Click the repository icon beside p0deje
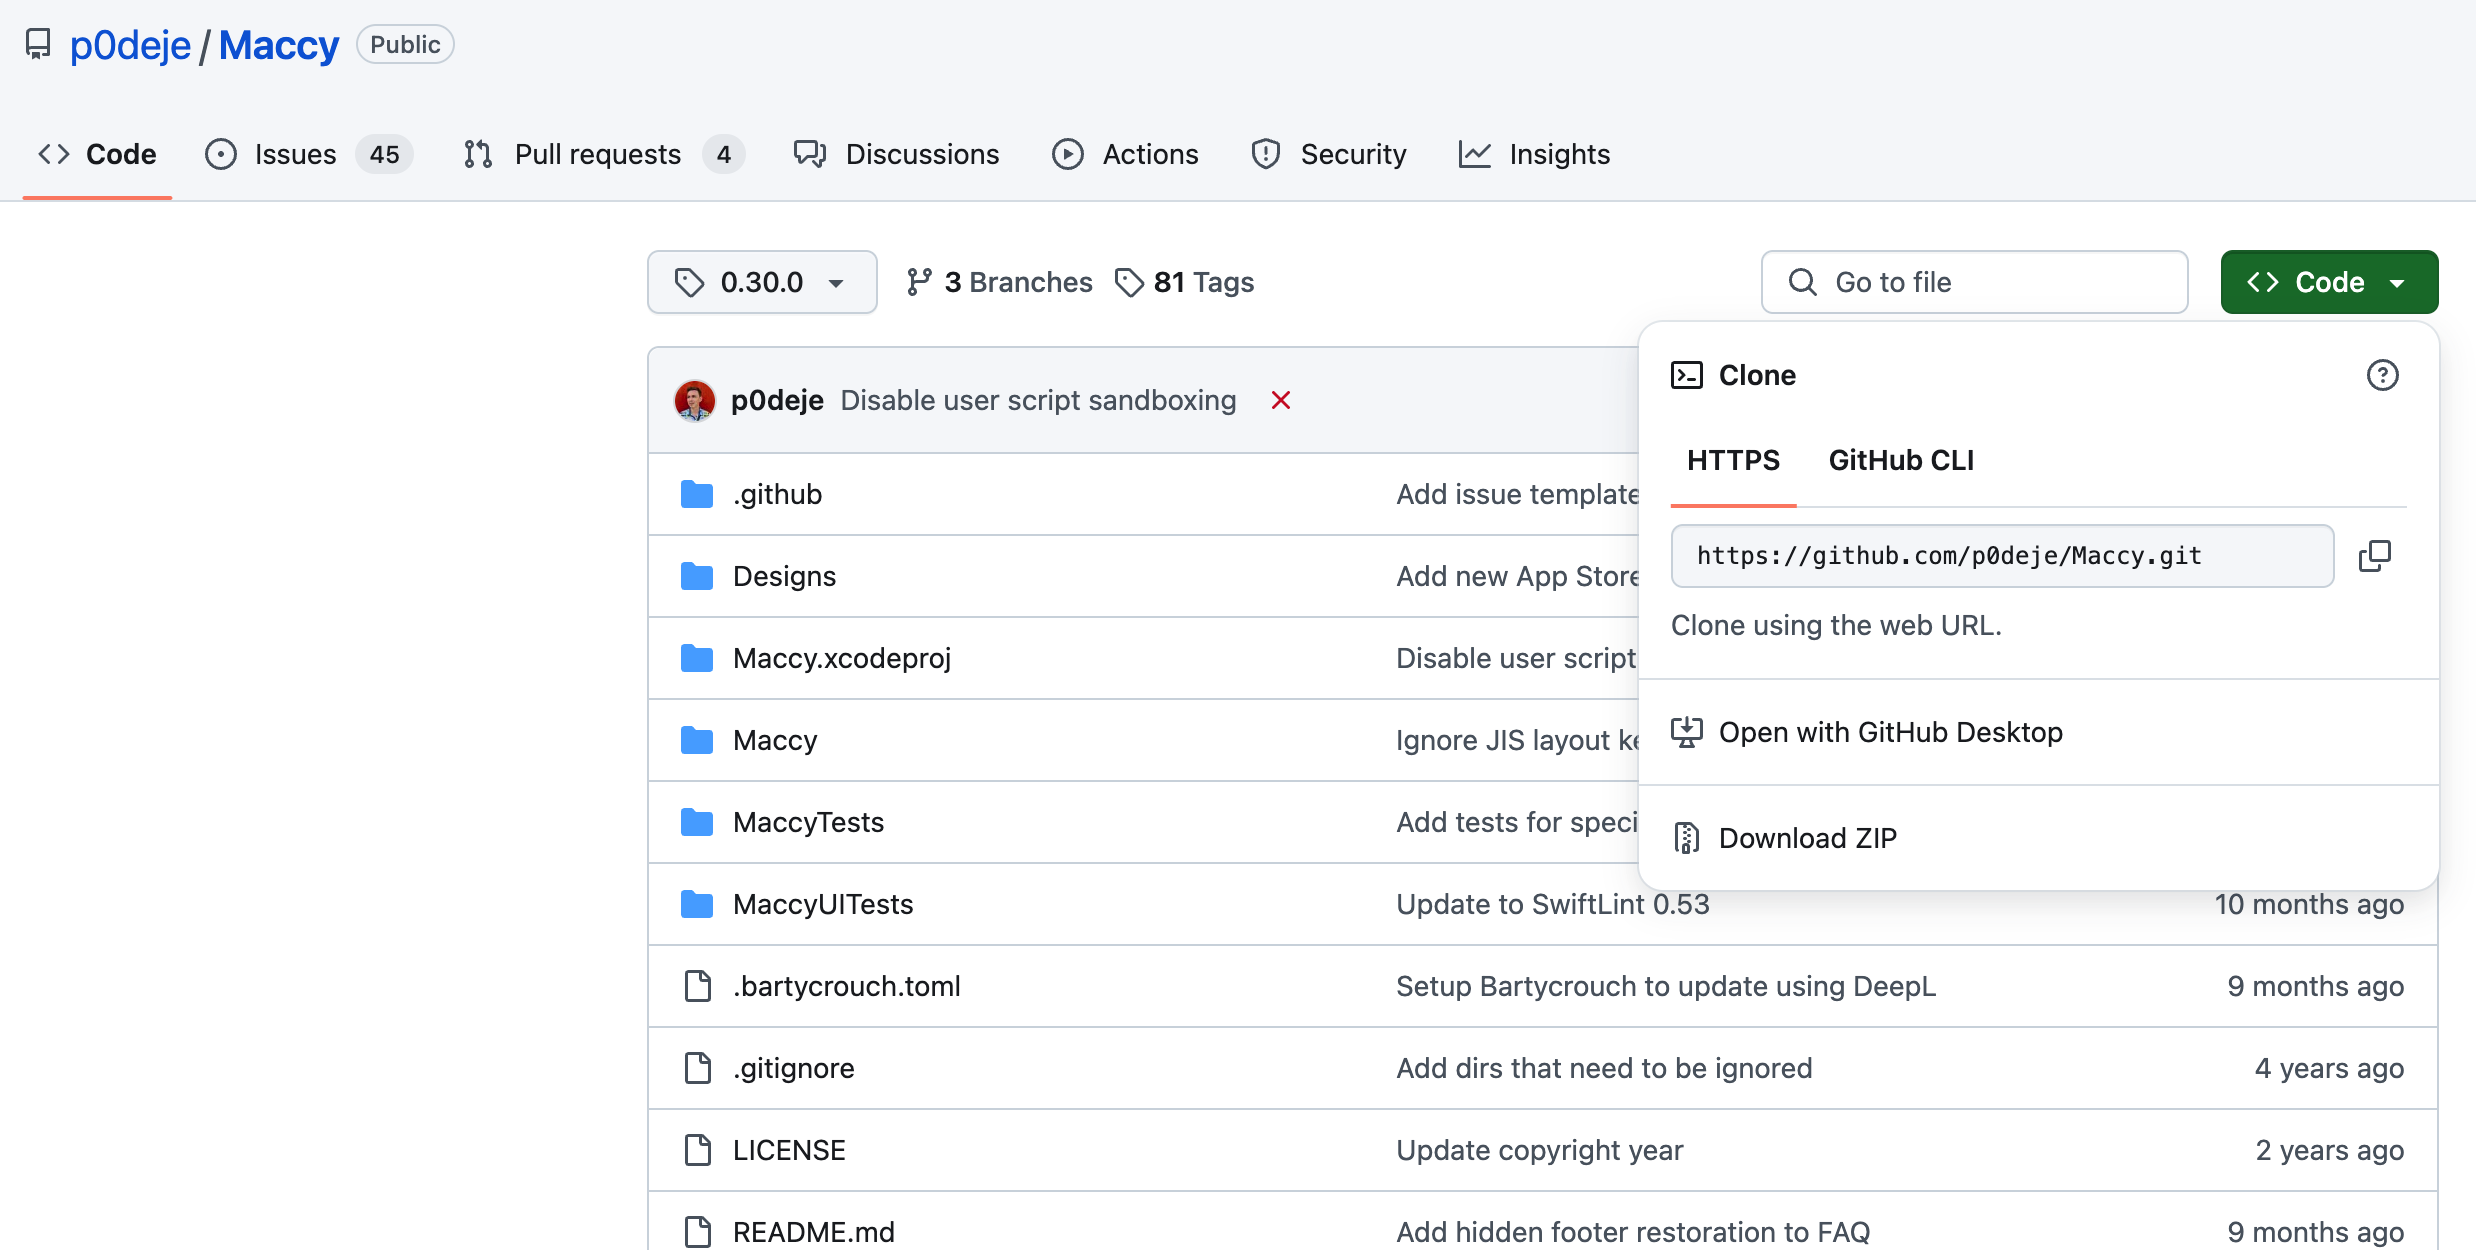This screenshot has width=2476, height=1250. (38, 45)
